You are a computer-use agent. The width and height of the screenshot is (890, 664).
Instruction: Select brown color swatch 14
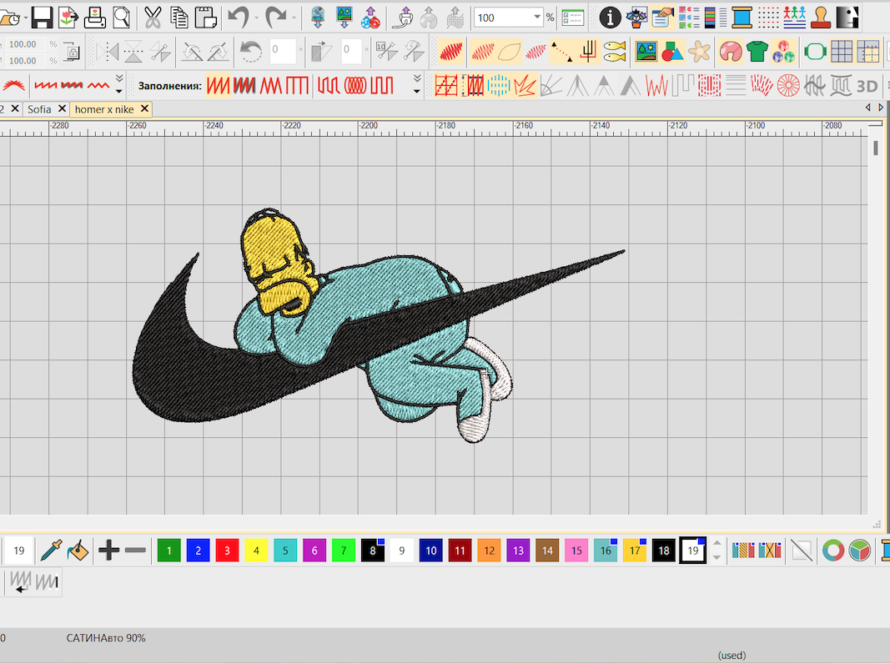point(547,550)
